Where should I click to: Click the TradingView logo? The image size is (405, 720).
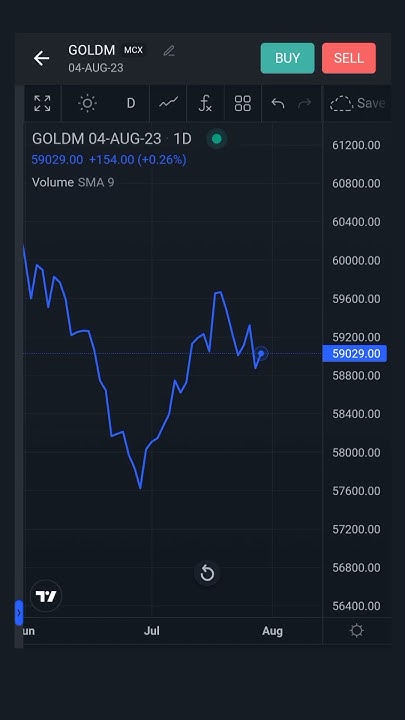click(x=46, y=596)
